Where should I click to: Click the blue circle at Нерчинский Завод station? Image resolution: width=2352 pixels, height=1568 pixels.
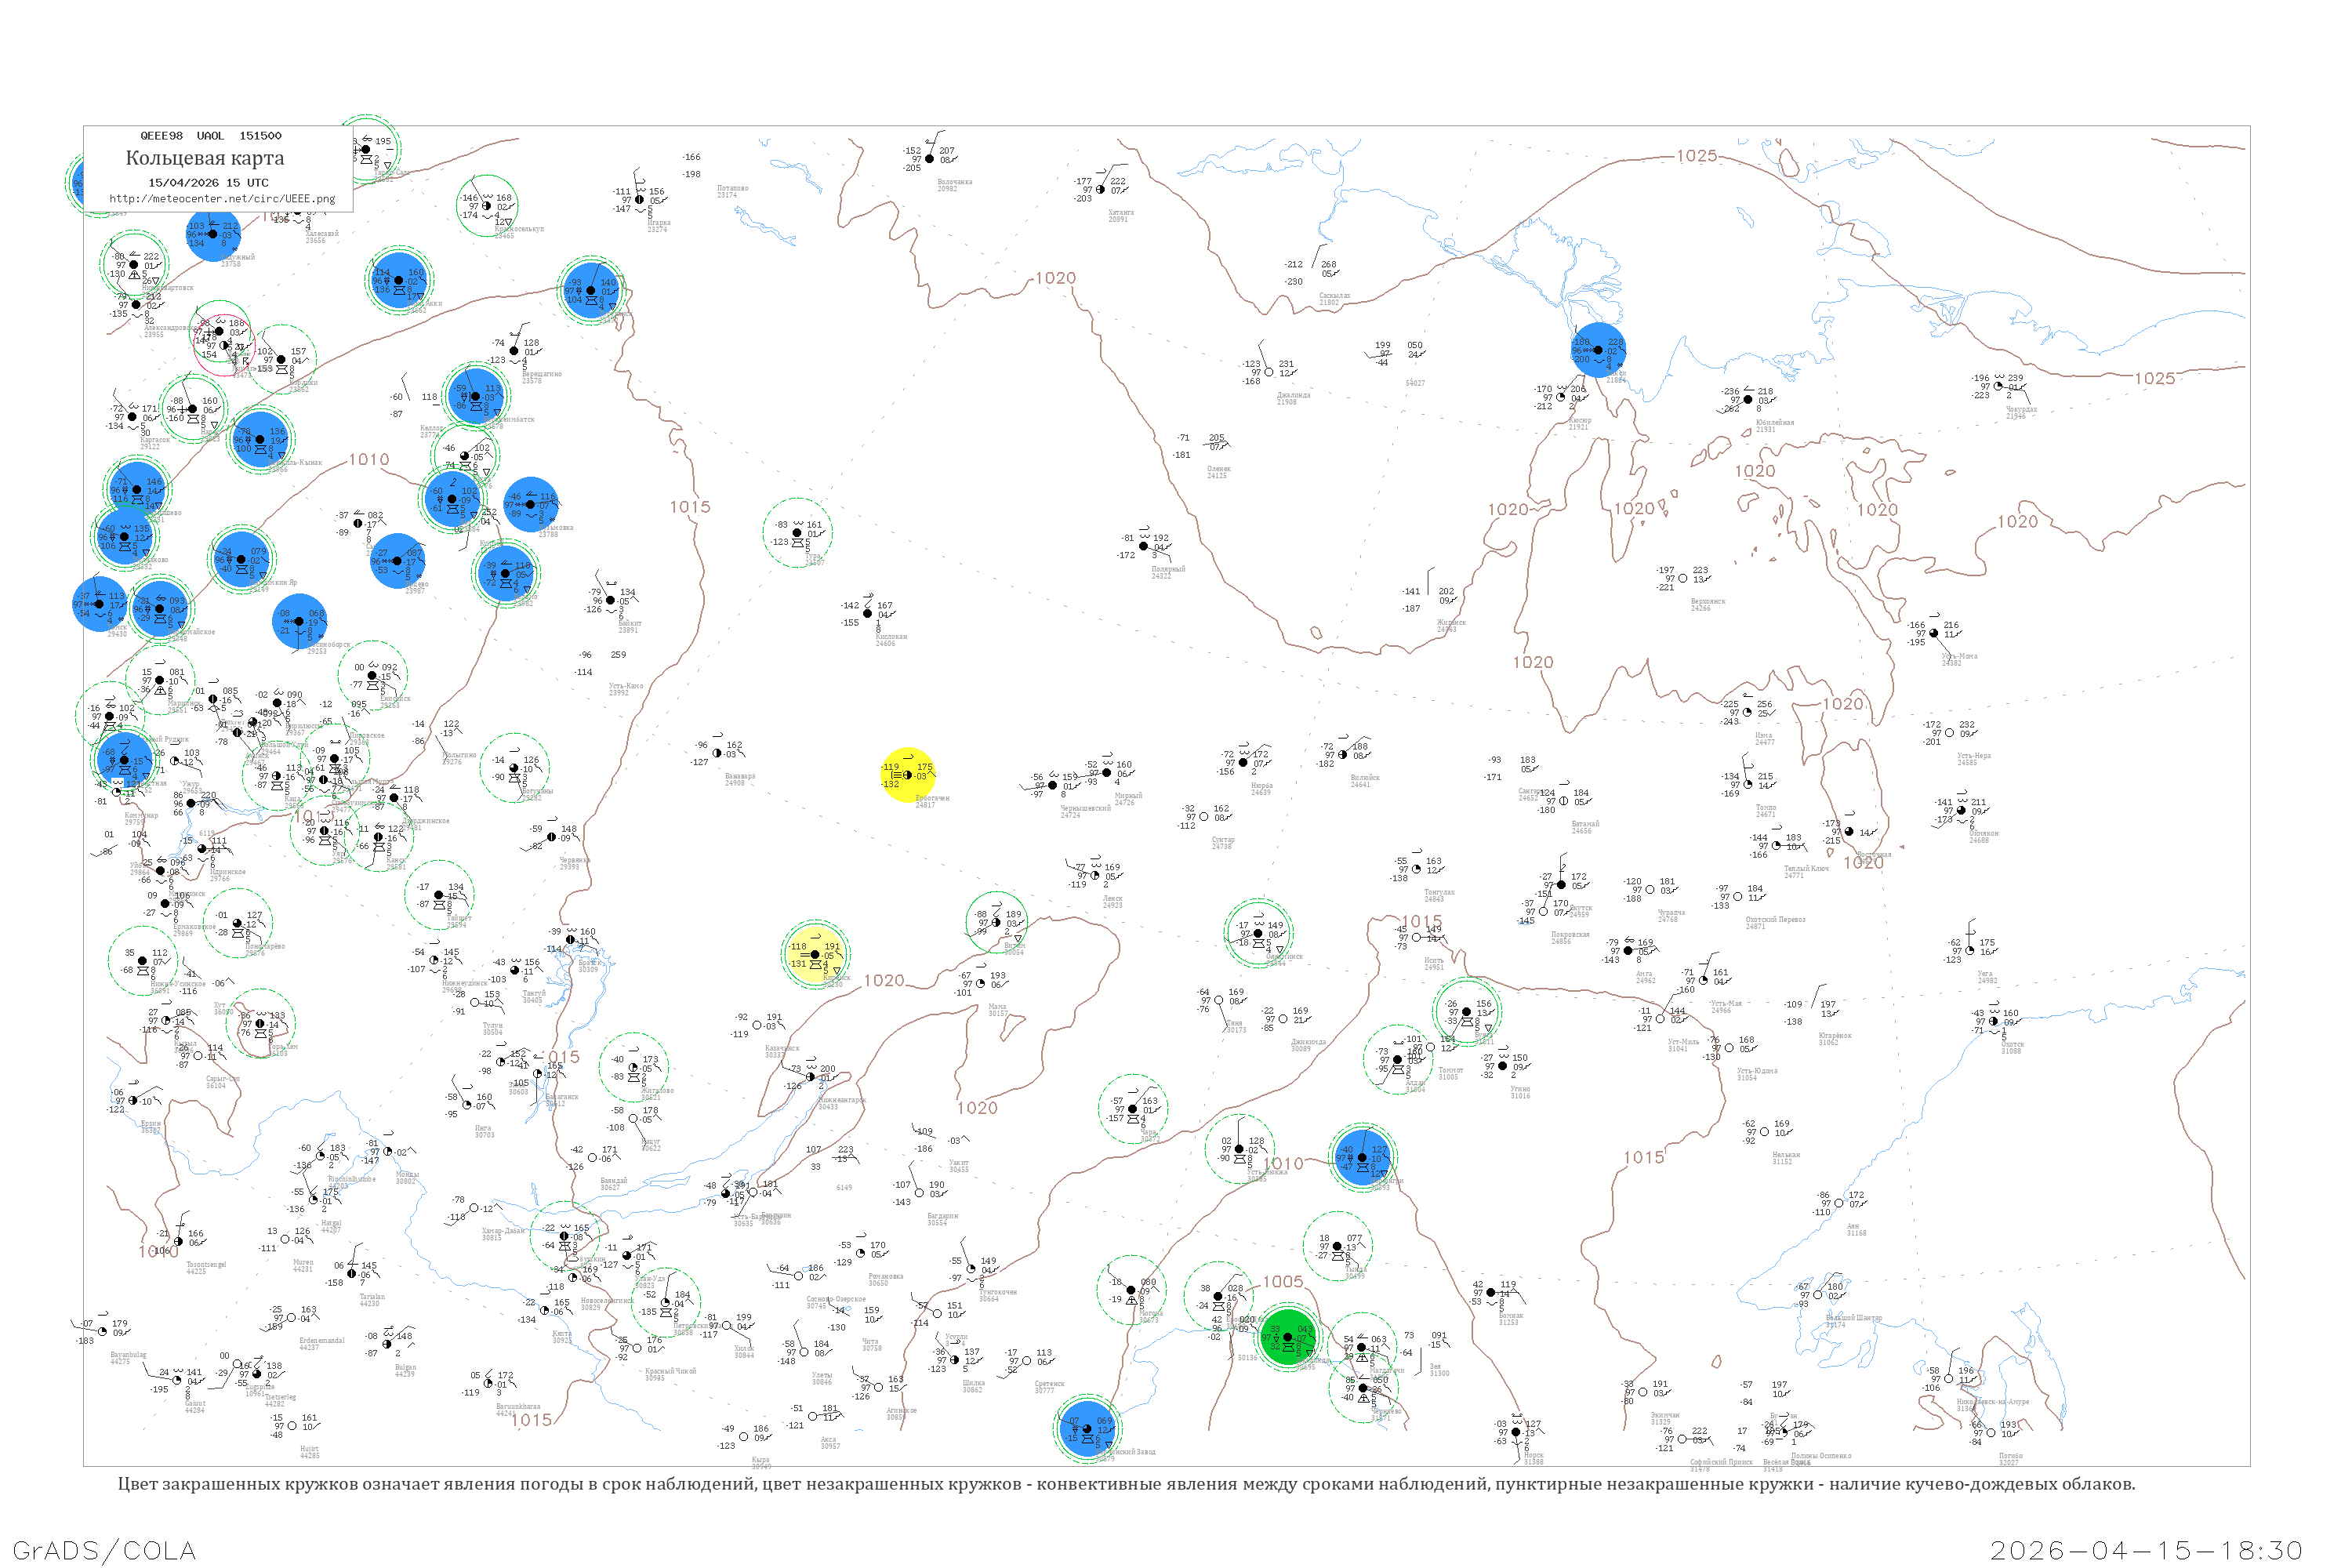coord(1087,1429)
